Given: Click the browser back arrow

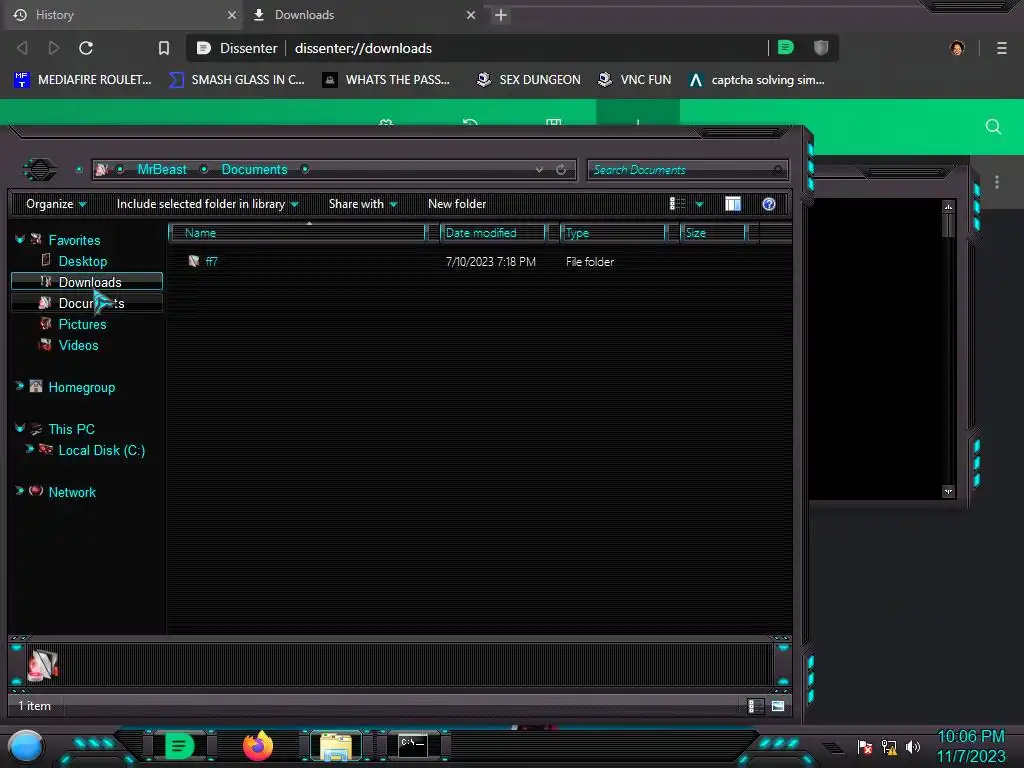Looking at the screenshot, I should pyautogui.click(x=22, y=48).
